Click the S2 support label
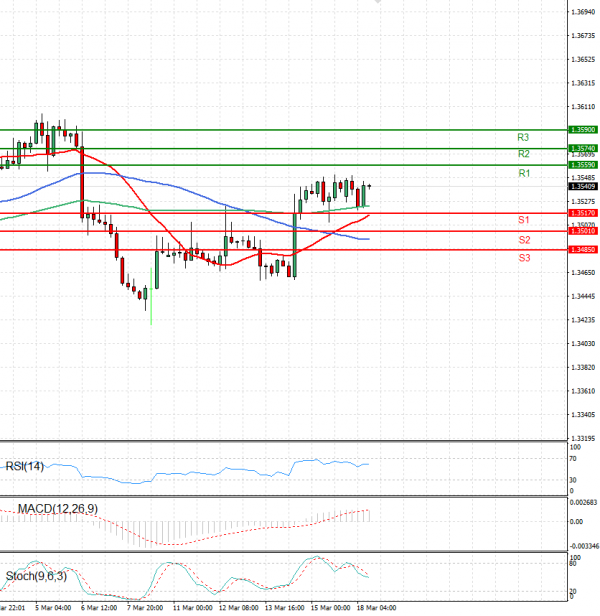Image resolution: width=600 pixels, height=616 pixels. point(524,240)
